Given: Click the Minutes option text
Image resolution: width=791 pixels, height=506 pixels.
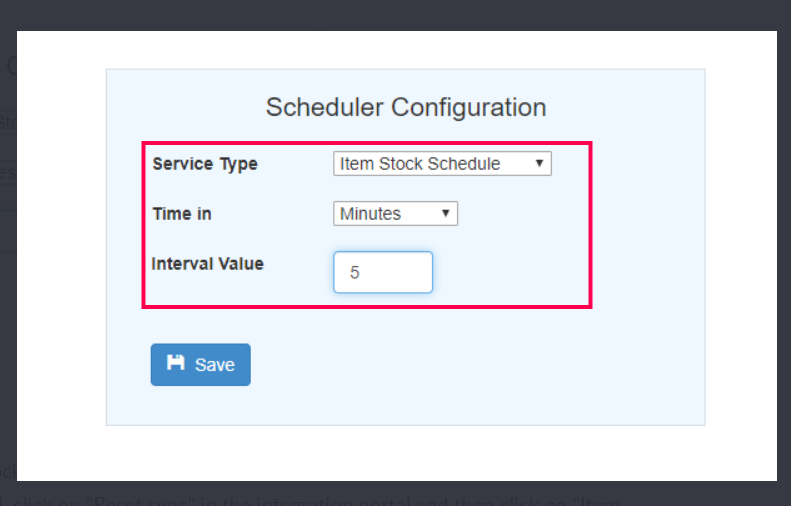Looking at the screenshot, I should point(371,214).
